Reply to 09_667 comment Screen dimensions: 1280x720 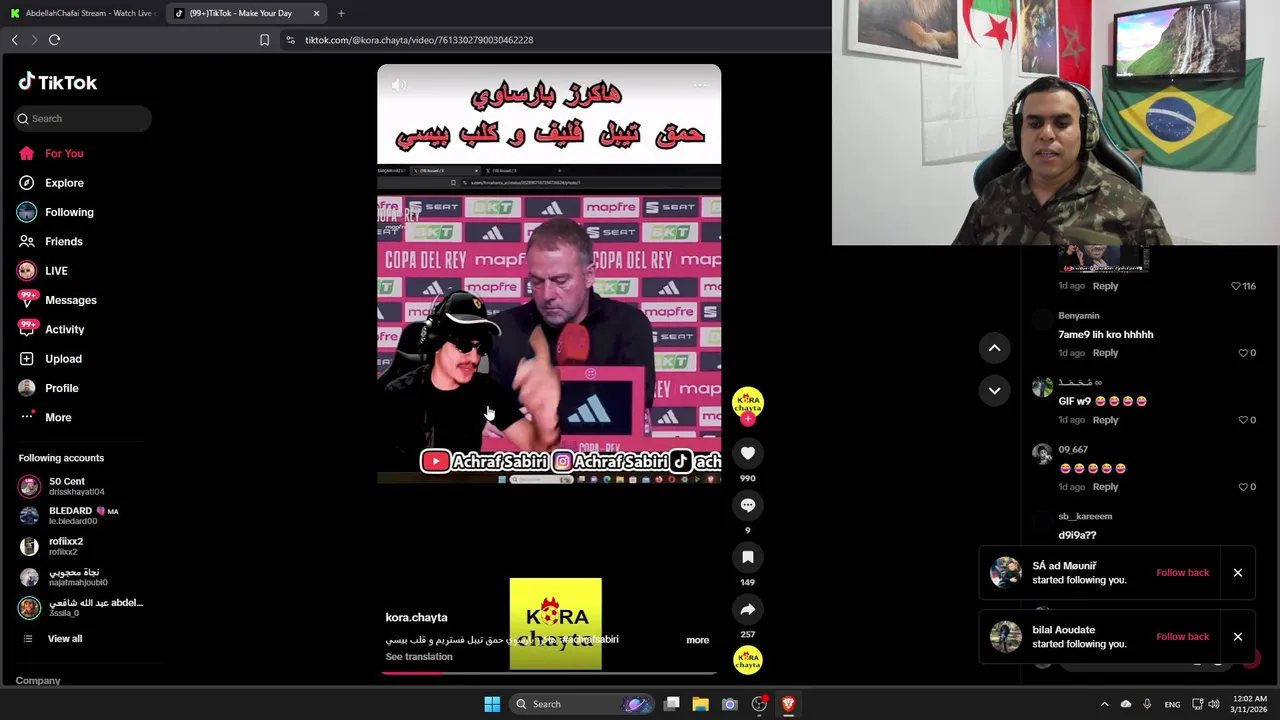tap(1105, 487)
